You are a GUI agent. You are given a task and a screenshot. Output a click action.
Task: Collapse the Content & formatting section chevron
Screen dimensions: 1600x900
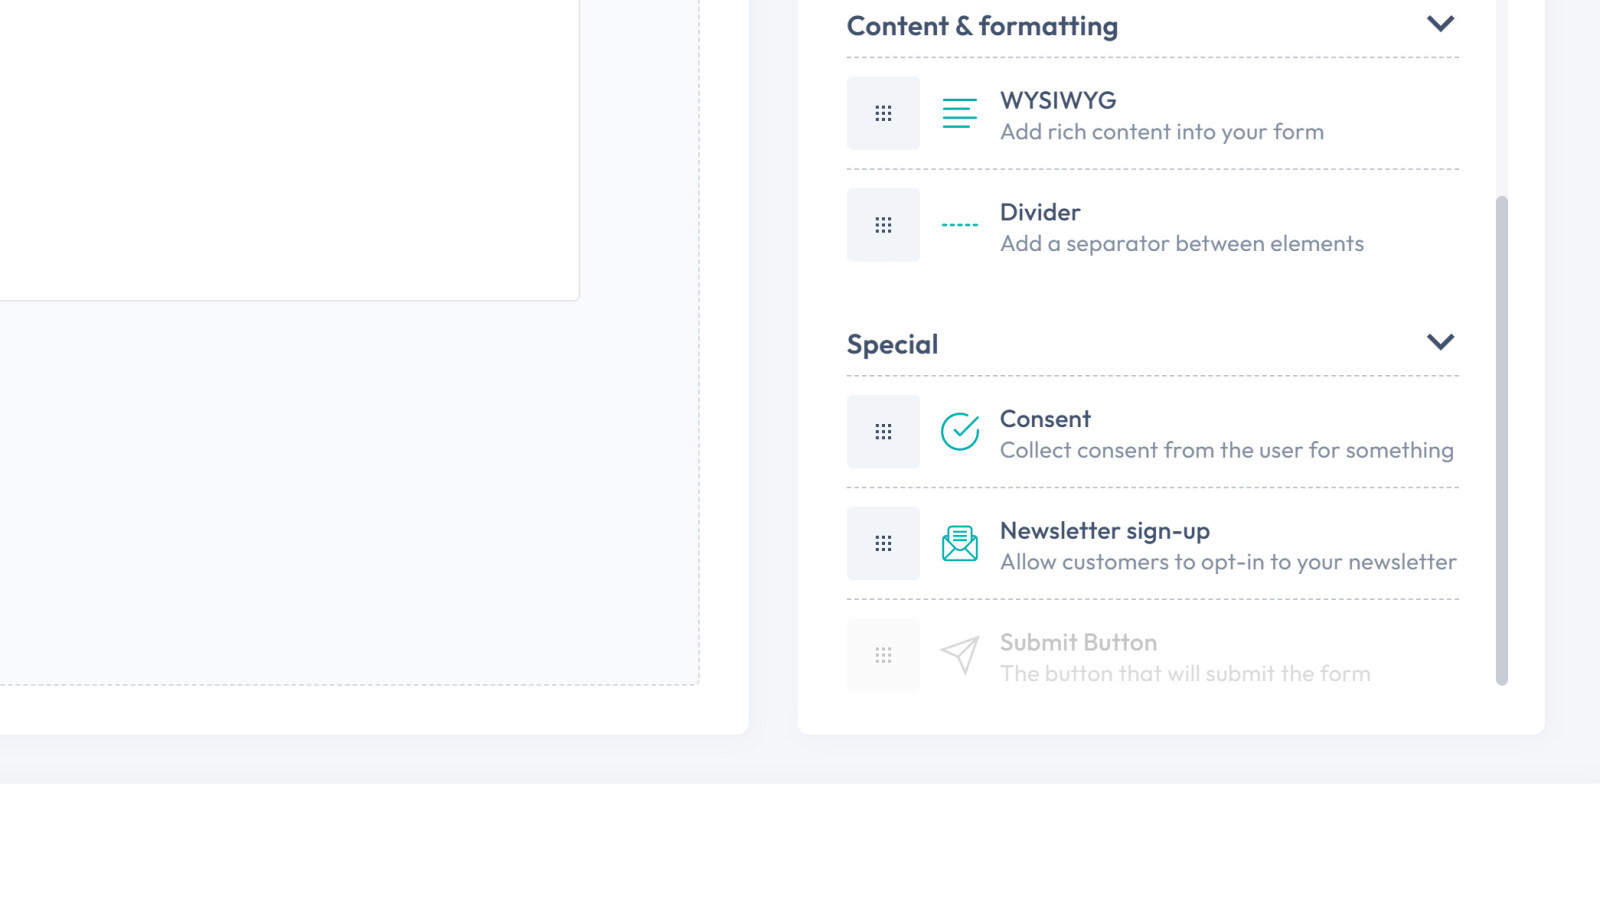tap(1440, 24)
